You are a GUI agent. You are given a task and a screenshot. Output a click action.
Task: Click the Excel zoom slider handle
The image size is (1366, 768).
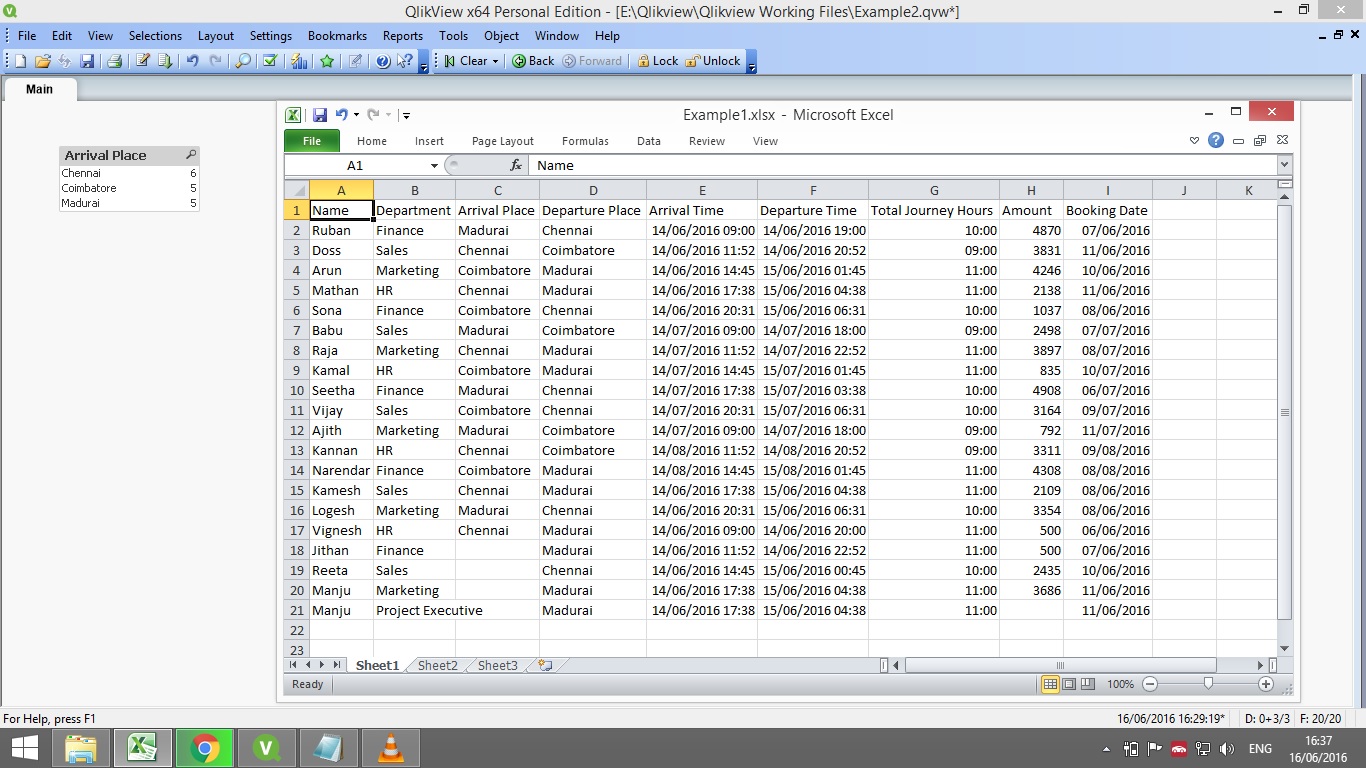pos(1208,684)
